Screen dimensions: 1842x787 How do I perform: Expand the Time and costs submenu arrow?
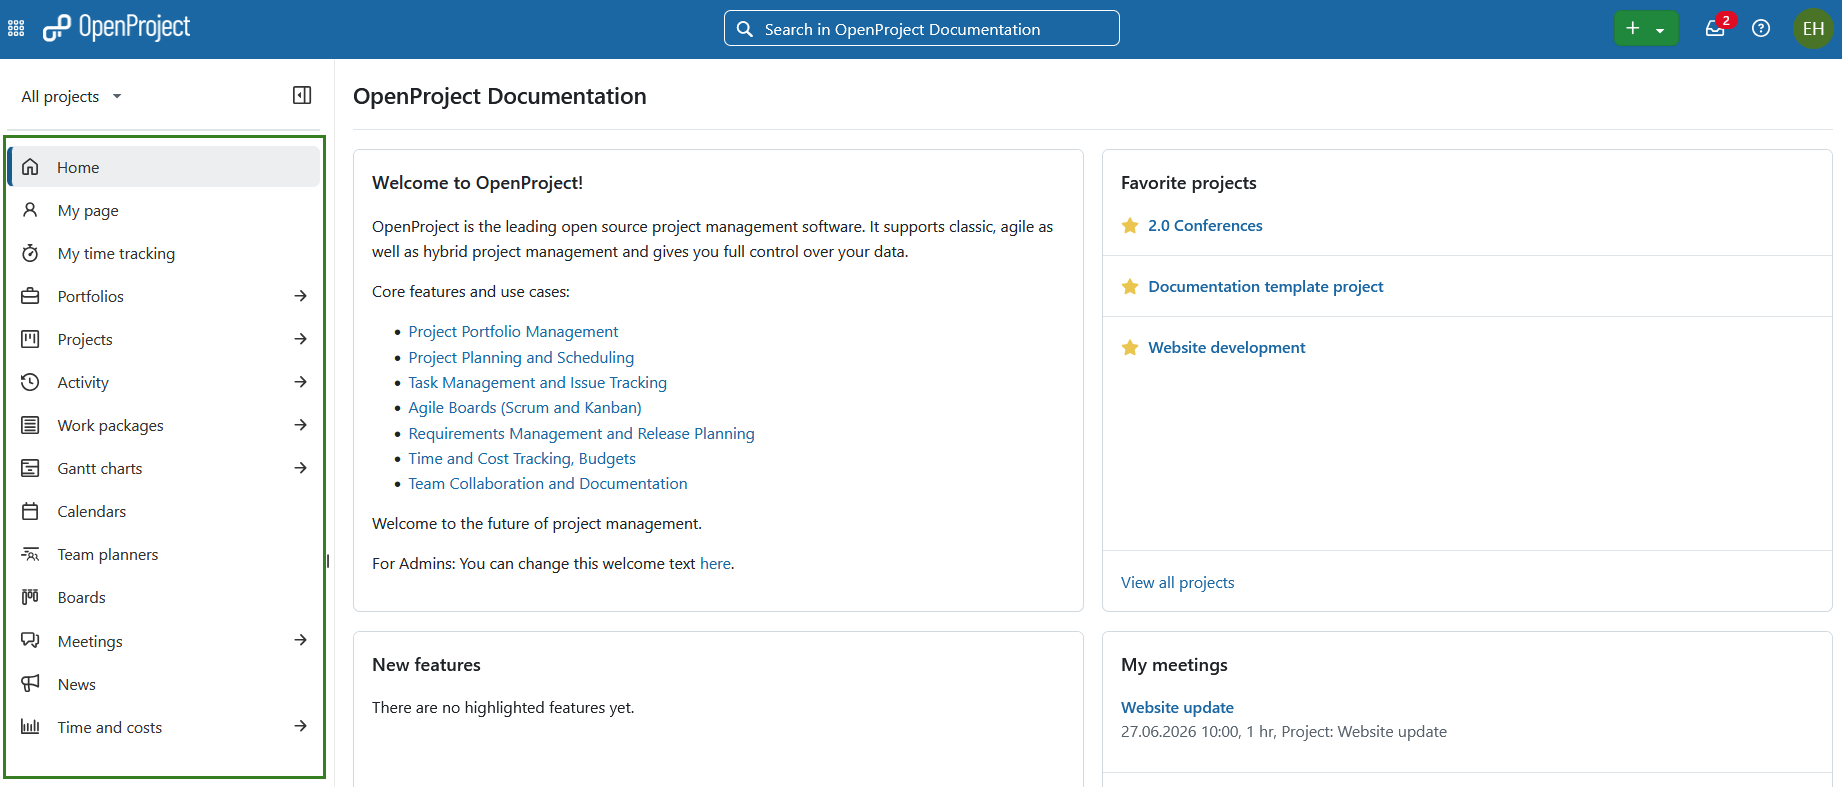pyautogui.click(x=300, y=726)
